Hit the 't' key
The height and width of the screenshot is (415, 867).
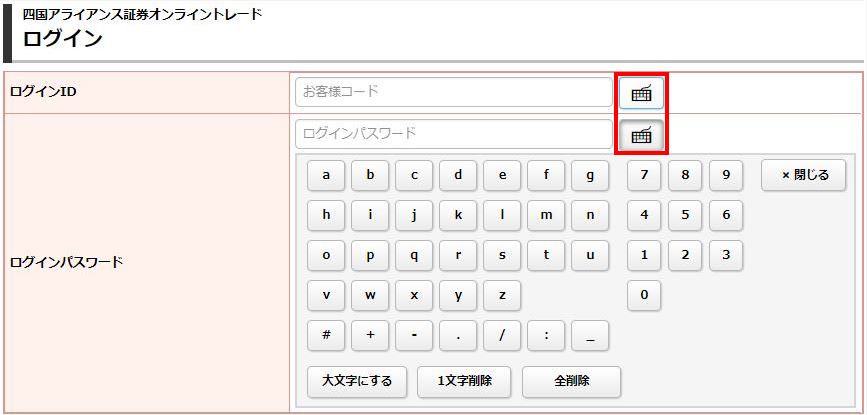[546, 255]
